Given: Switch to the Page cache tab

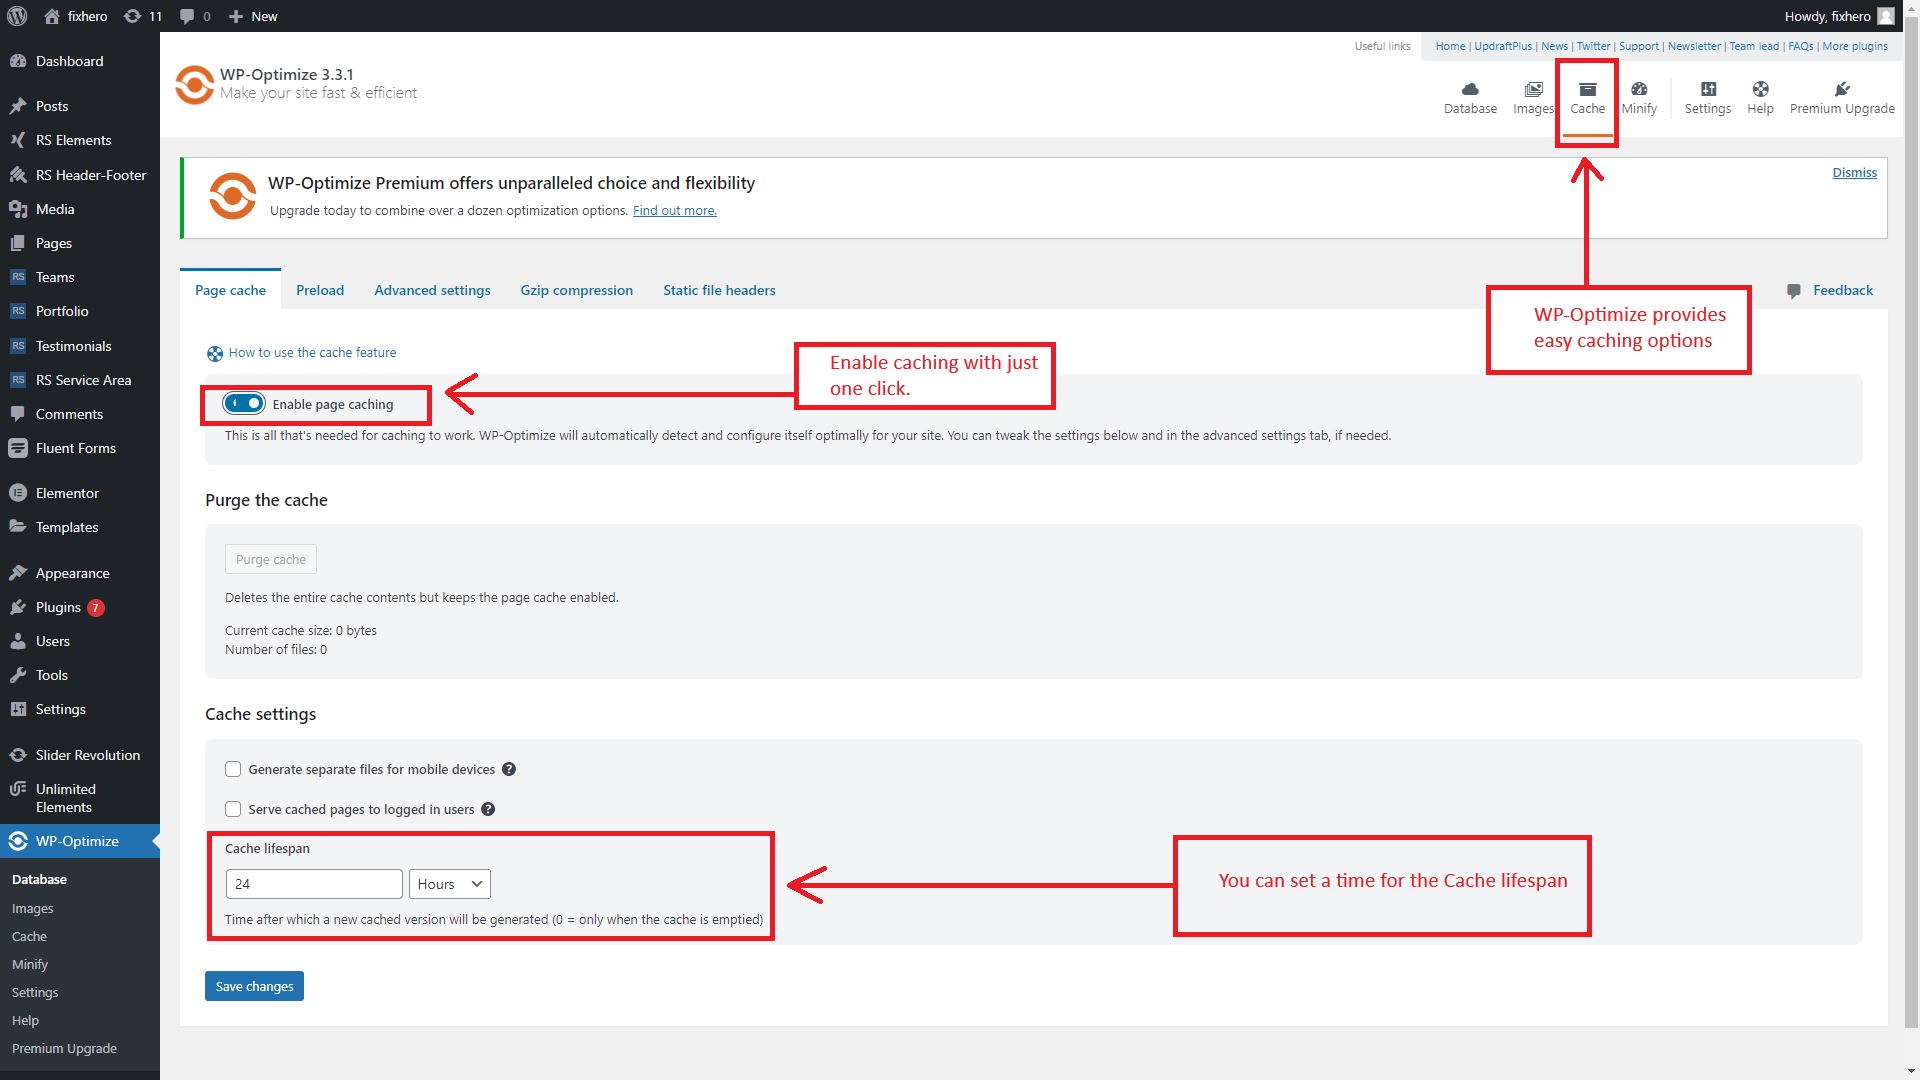Looking at the screenshot, I should tap(230, 290).
